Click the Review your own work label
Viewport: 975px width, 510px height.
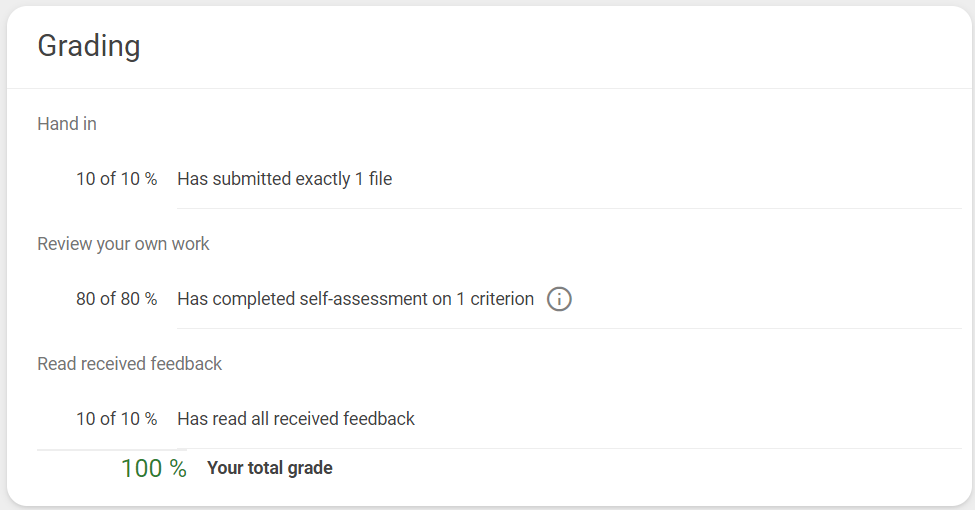click(x=123, y=244)
